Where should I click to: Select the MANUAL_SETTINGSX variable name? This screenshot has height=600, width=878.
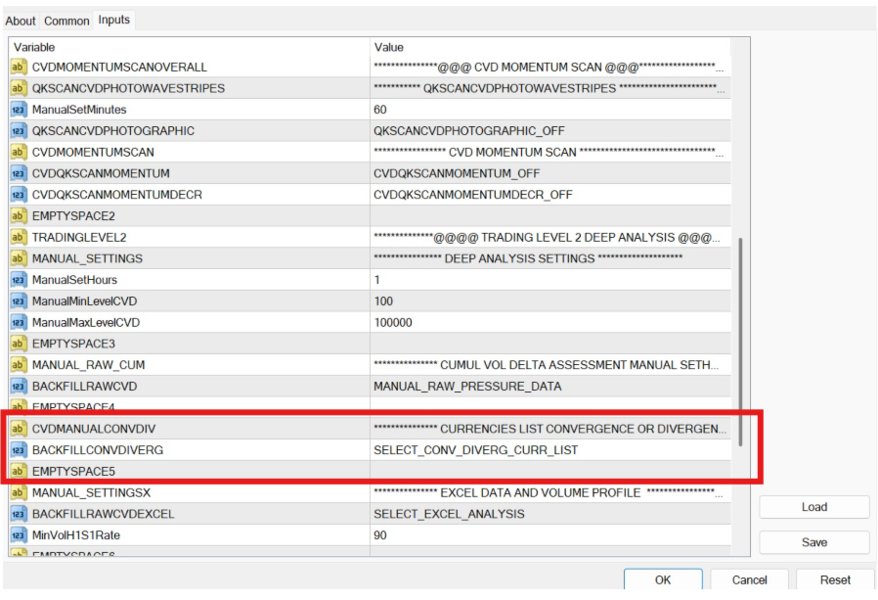click(91, 493)
